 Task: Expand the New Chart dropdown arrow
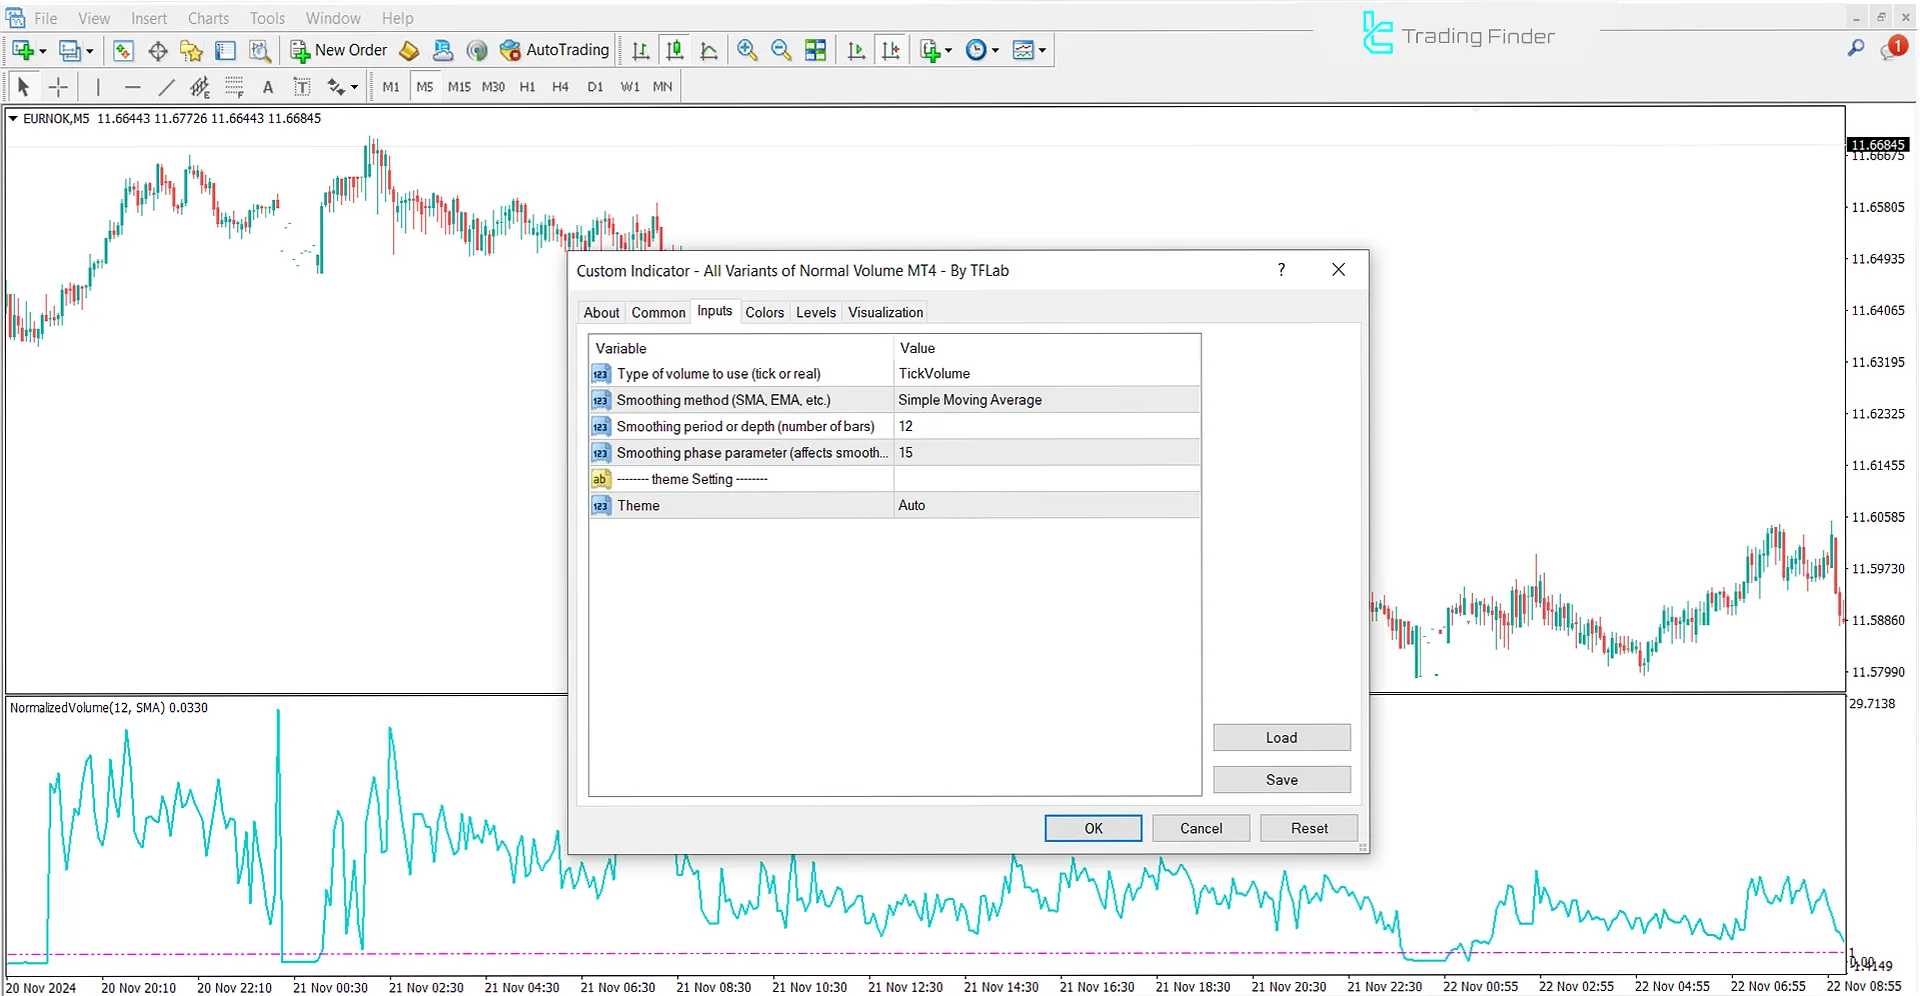pyautogui.click(x=946, y=50)
